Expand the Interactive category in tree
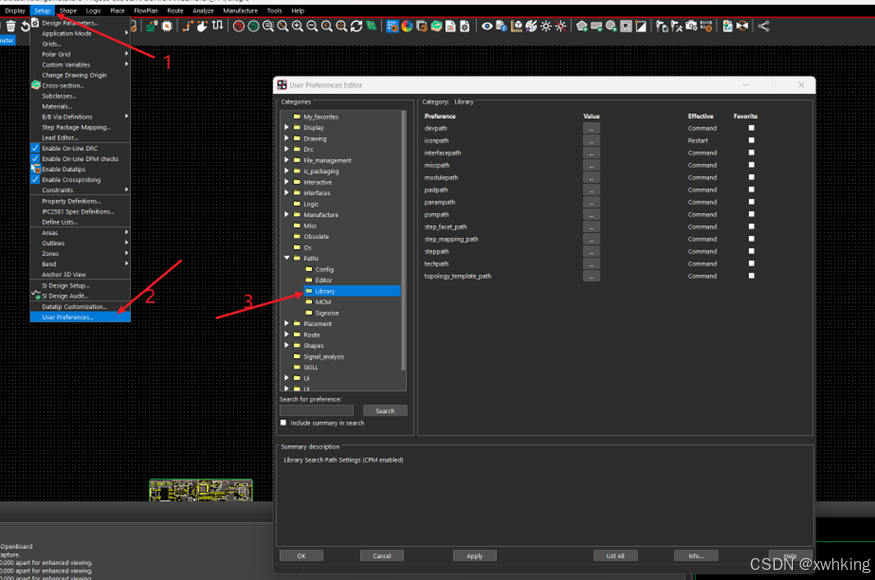The image size is (875, 580). click(287, 181)
